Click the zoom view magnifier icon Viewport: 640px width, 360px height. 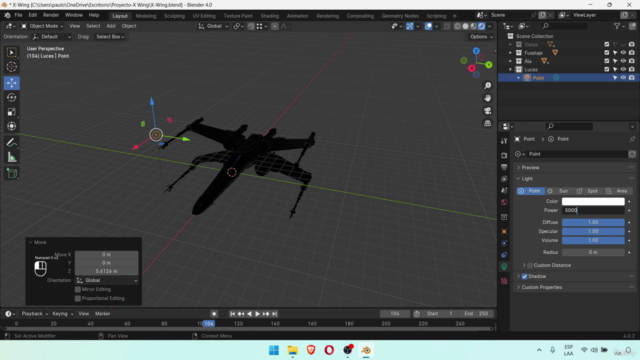487,86
